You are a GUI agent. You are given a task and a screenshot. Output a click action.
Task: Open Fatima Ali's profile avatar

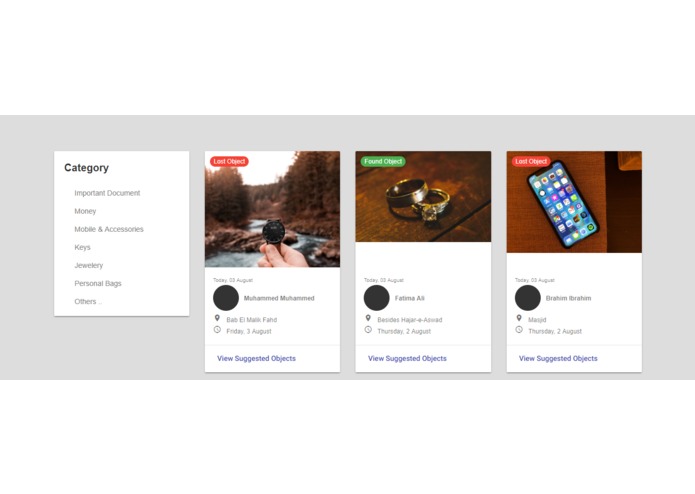pos(377,298)
